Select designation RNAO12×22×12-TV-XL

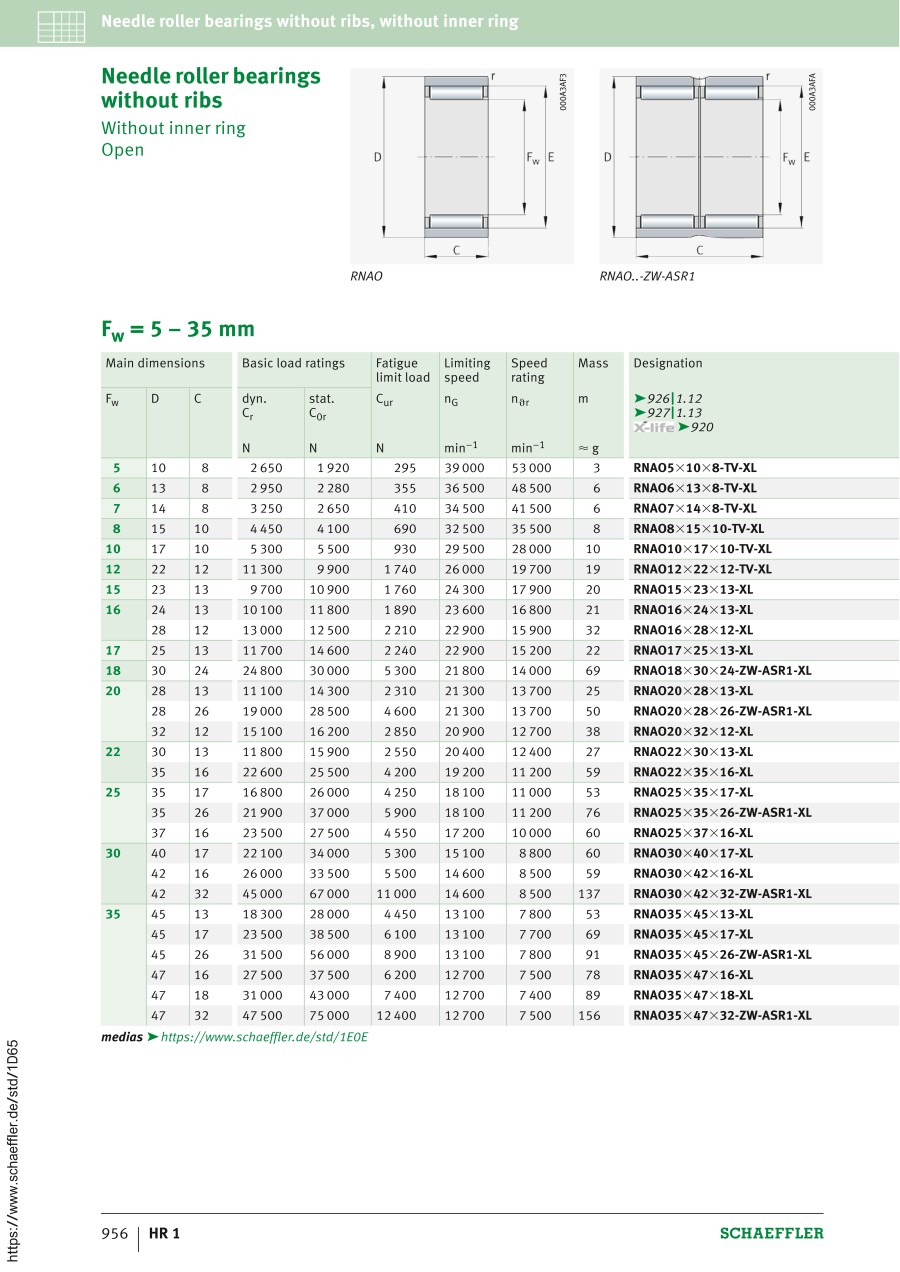click(x=703, y=569)
